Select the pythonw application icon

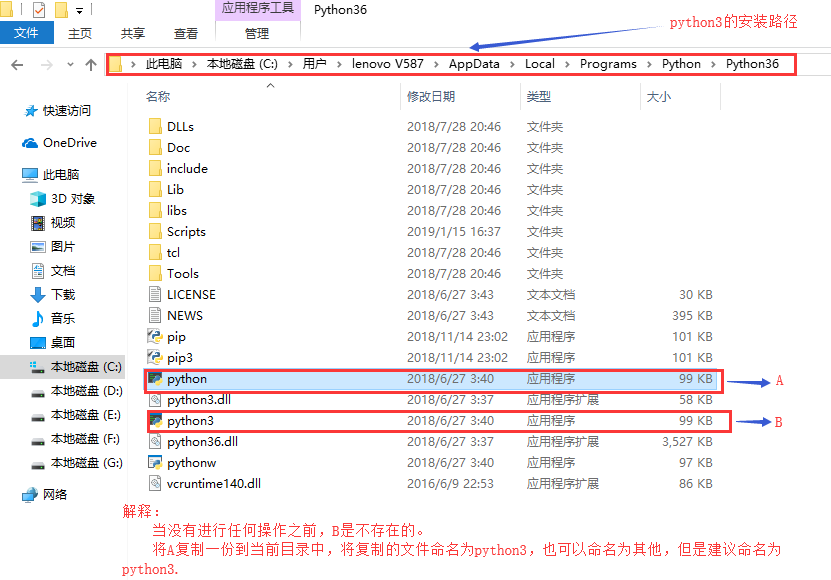coord(155,463)
